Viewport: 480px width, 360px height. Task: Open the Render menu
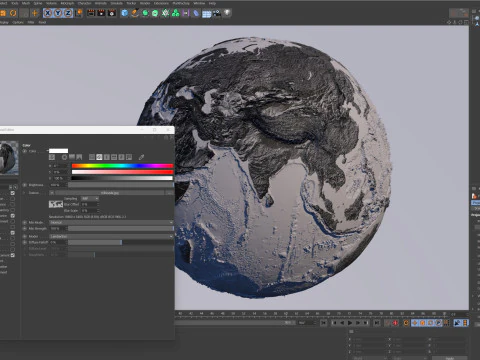click(145, 3)
